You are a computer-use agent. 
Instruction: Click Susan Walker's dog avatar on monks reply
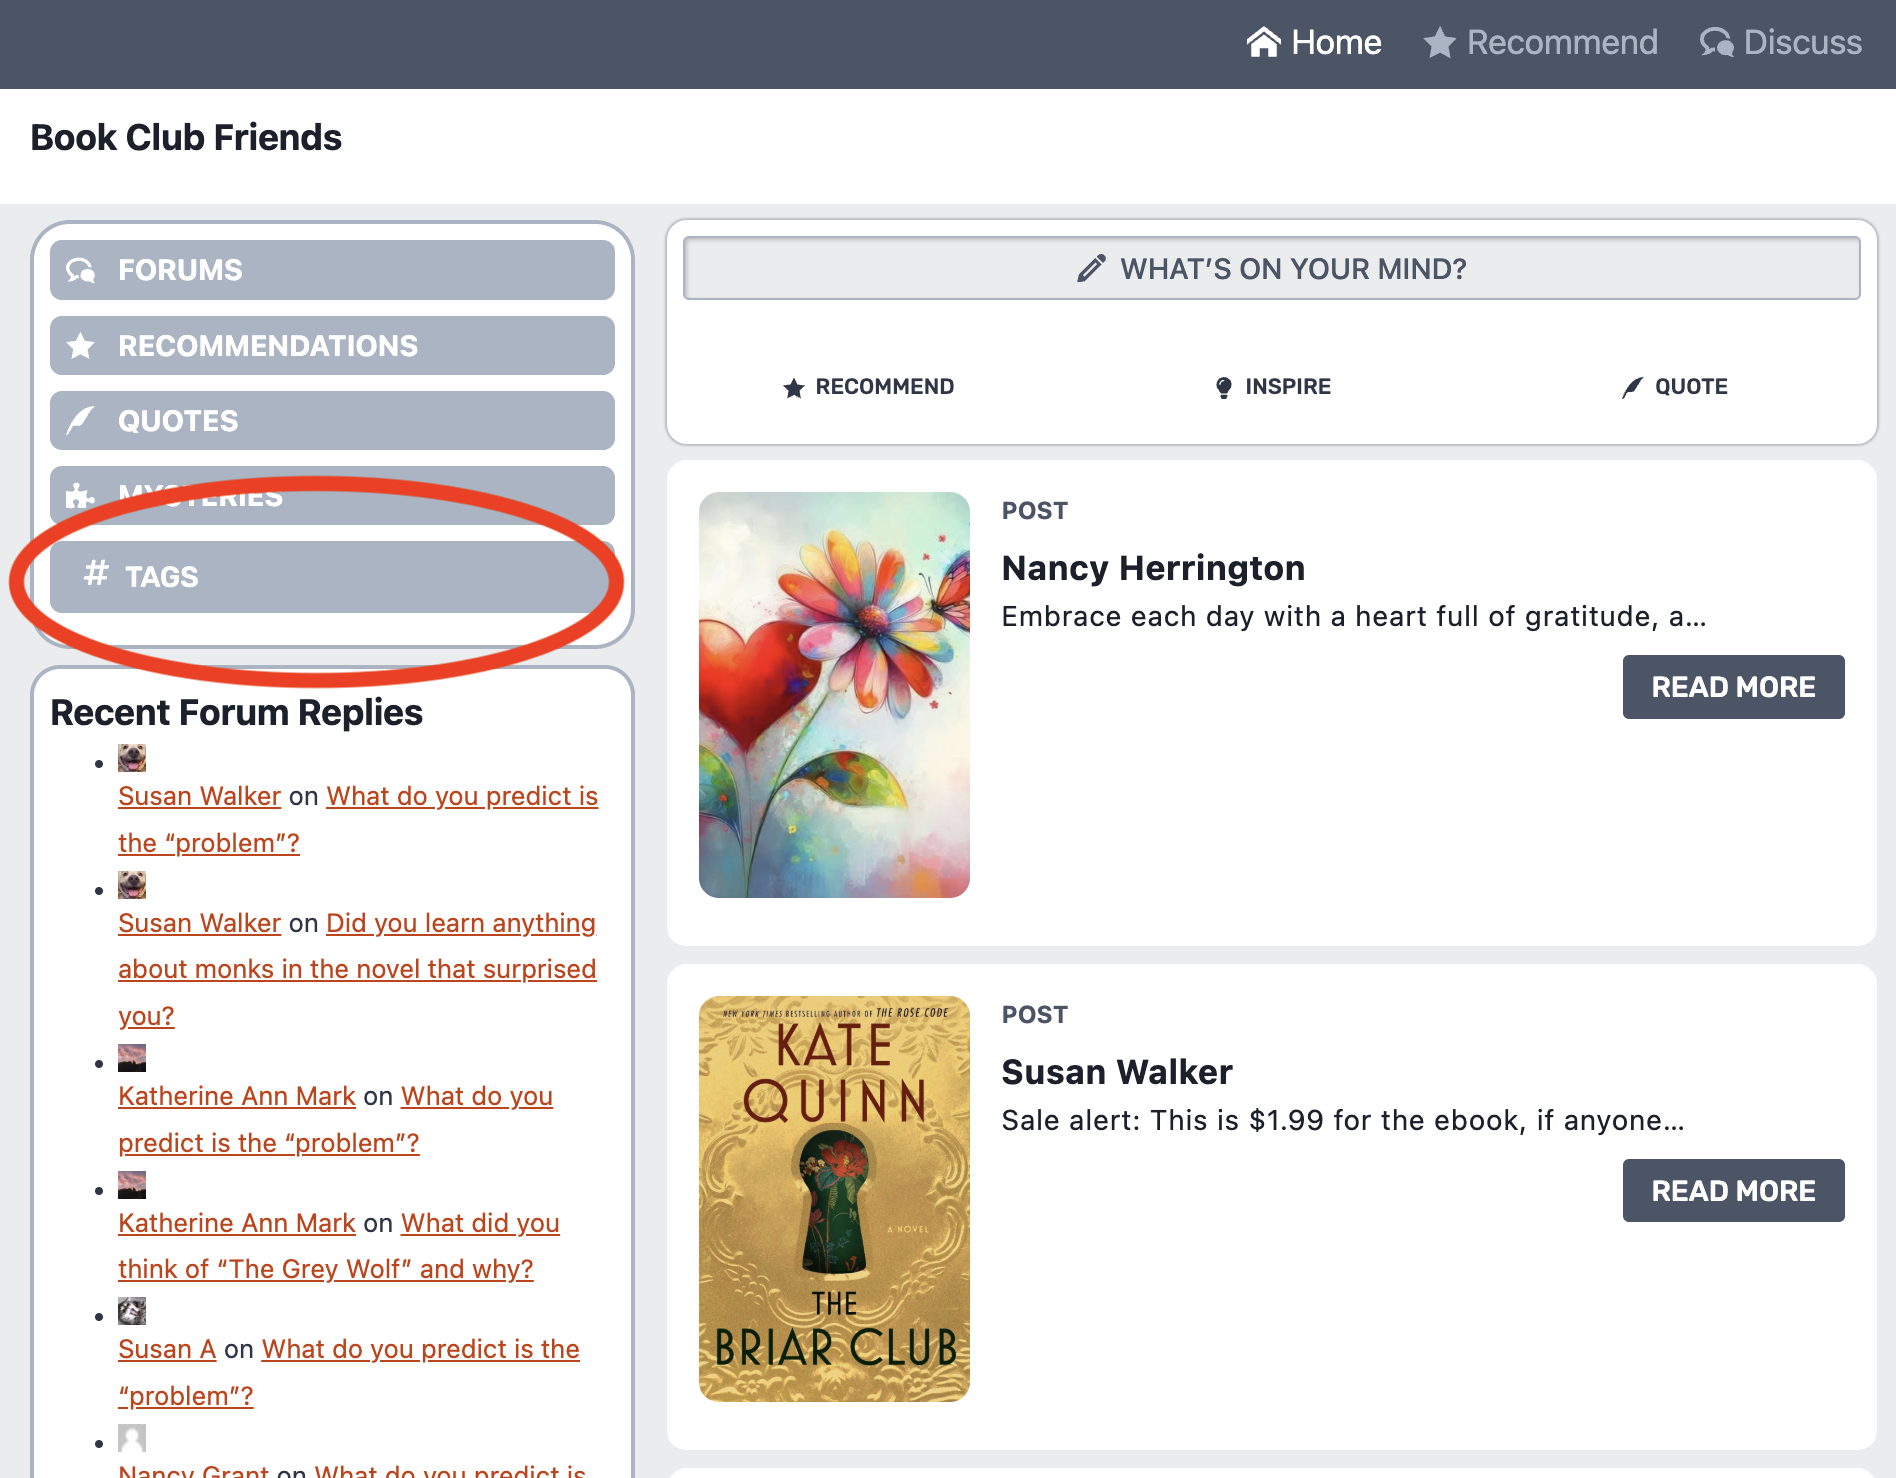[132, 885]
